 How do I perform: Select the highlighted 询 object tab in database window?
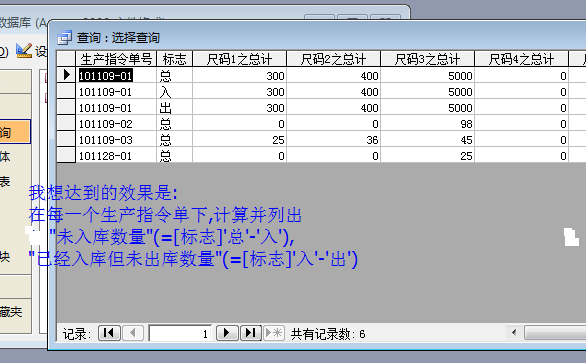click(15, 132)
